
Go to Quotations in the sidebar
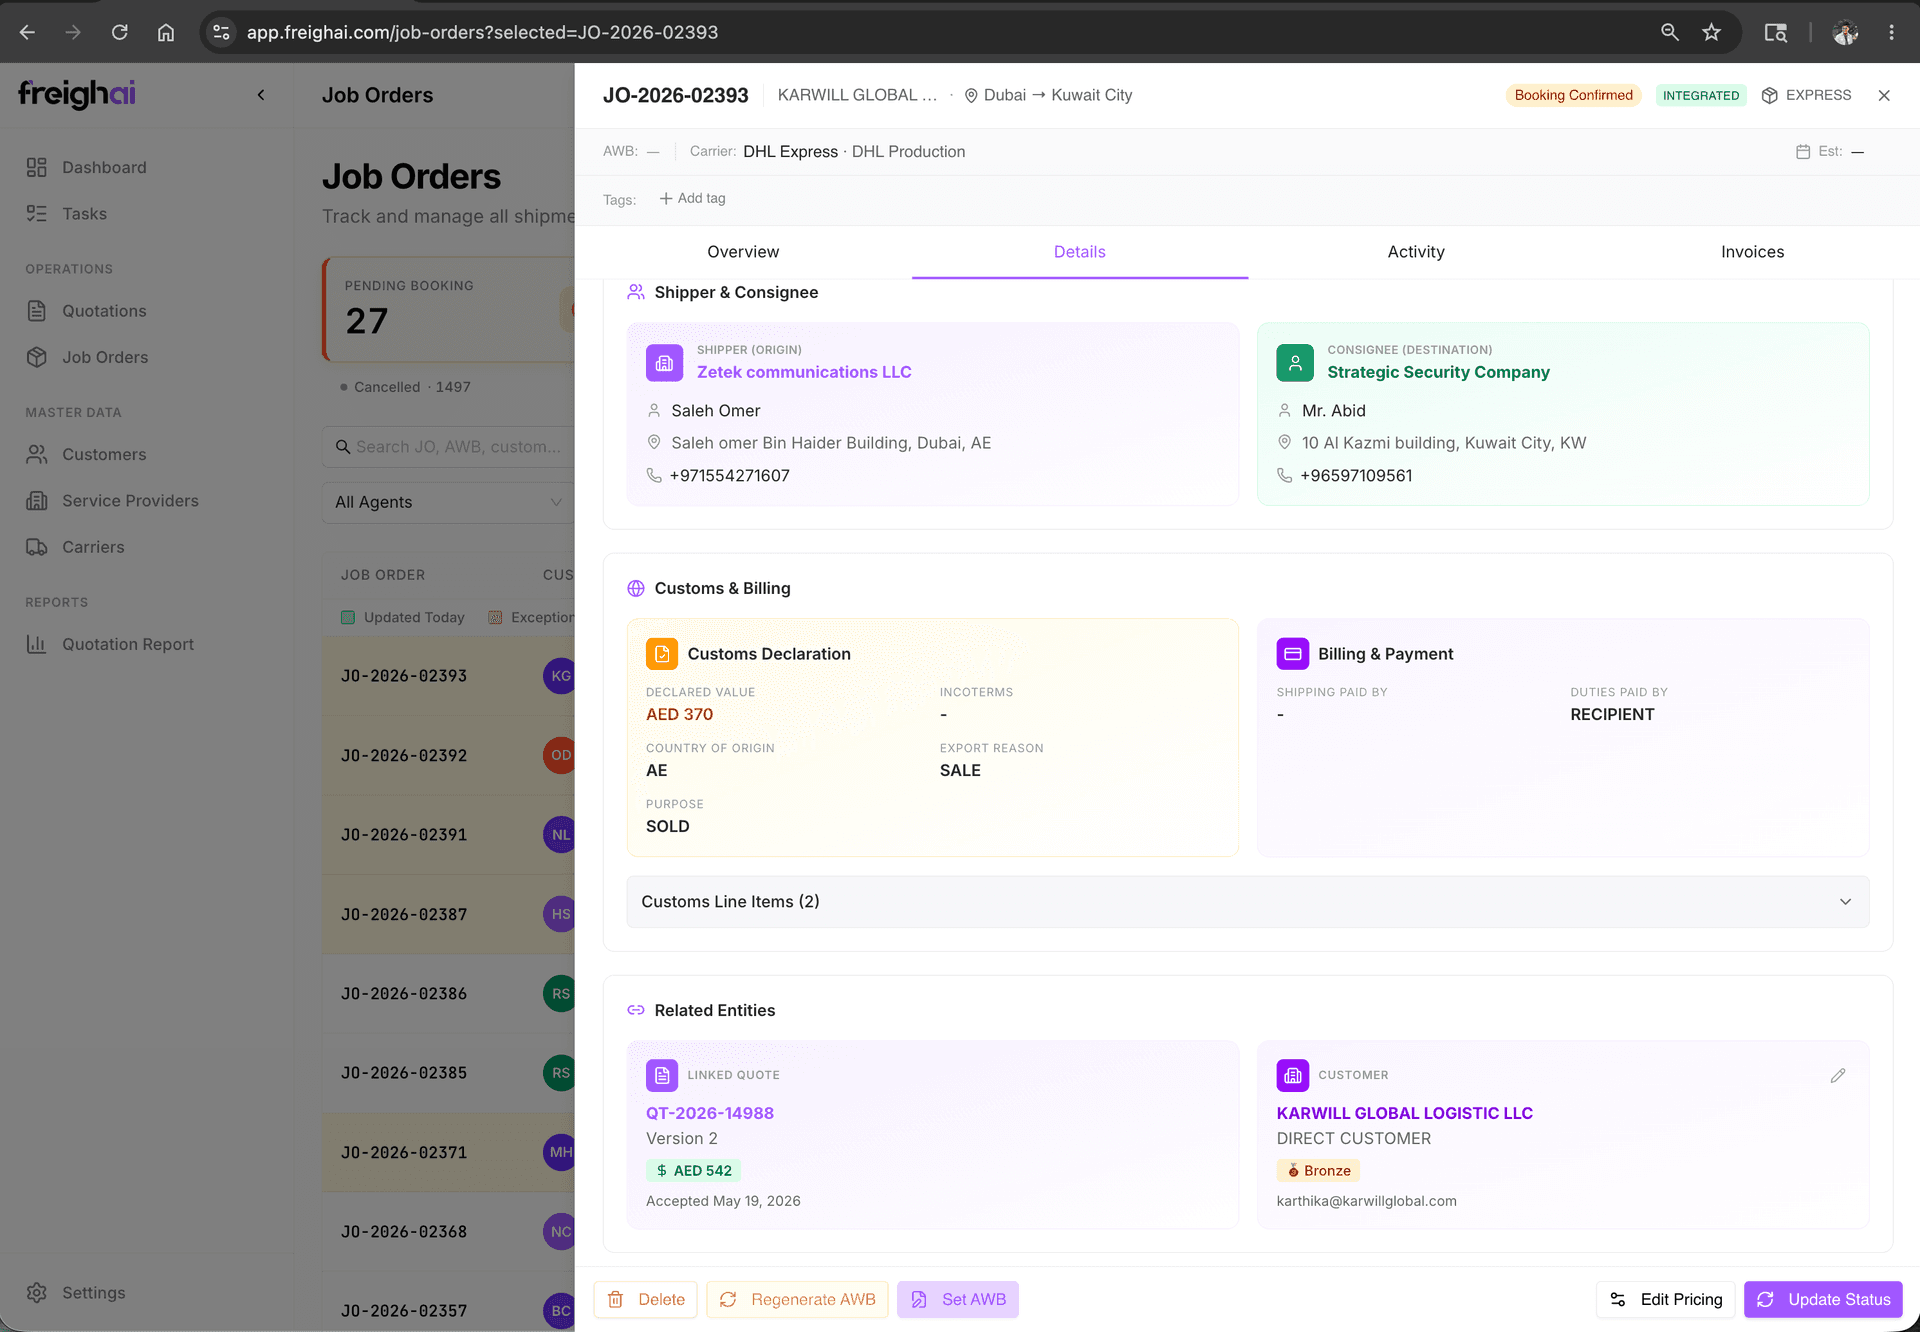[104, 311]
